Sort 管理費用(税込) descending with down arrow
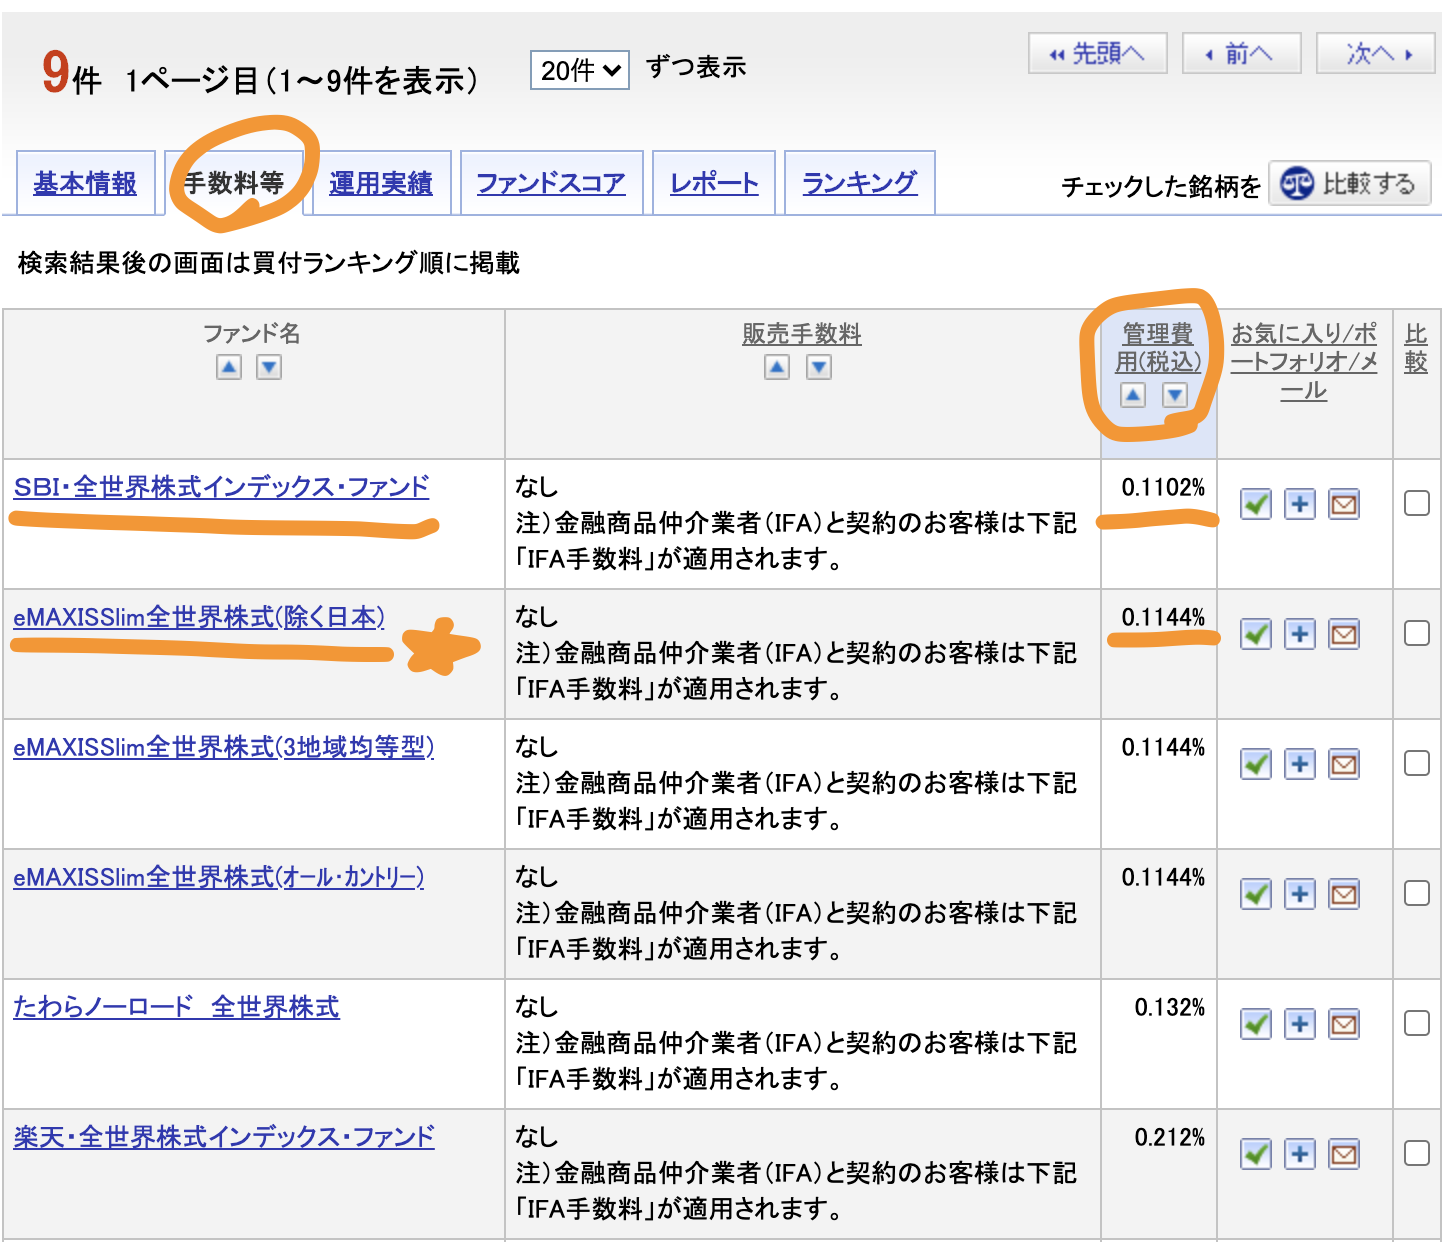Image resolution: width=1446 pixels, height=1242 pixels. click(1175, 395)
